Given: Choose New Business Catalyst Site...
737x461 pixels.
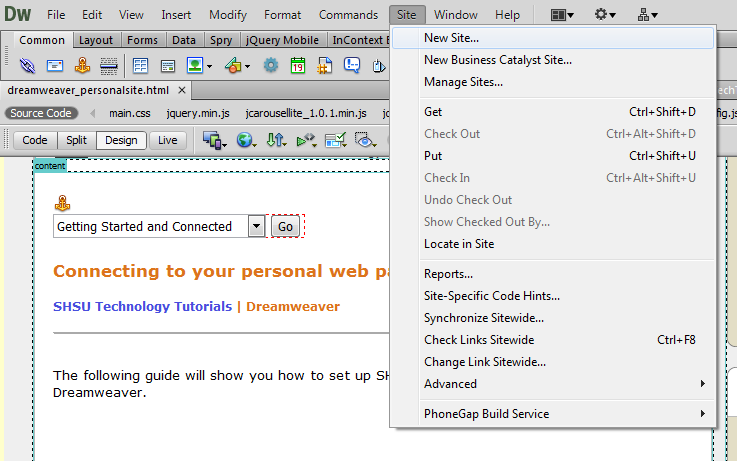Looking at the screenshot, I should click(x=553, y=60).
